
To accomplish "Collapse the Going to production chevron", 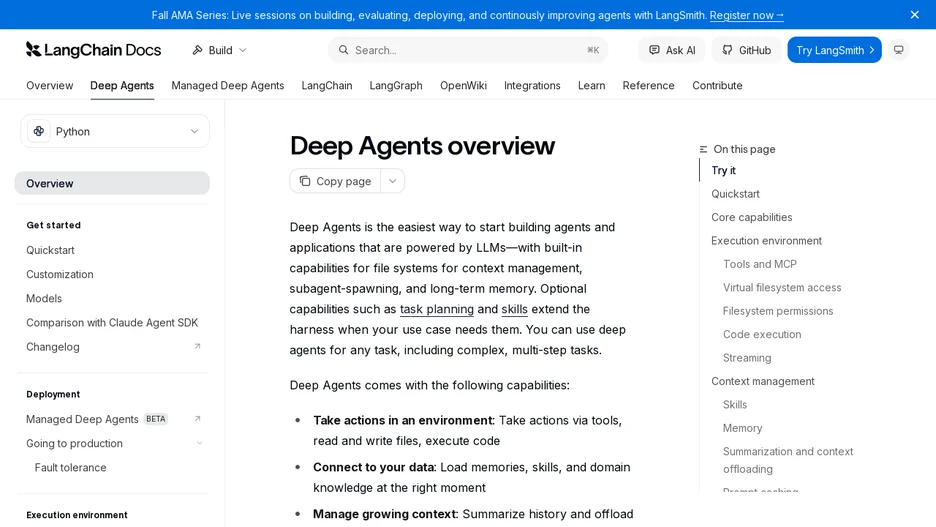I will coord(199,443).
